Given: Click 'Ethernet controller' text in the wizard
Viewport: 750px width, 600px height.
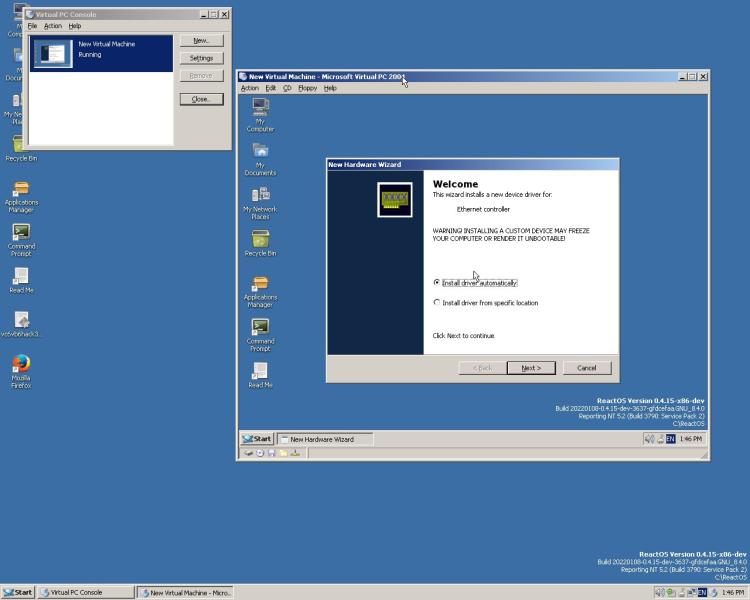Looking at the screenshot, I should [483, 209].
